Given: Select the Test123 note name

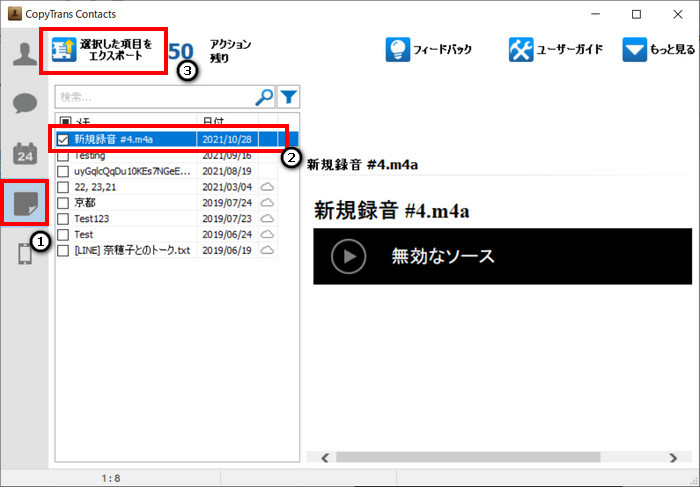Looking at the screenshot, I should [x=92, y=219].
